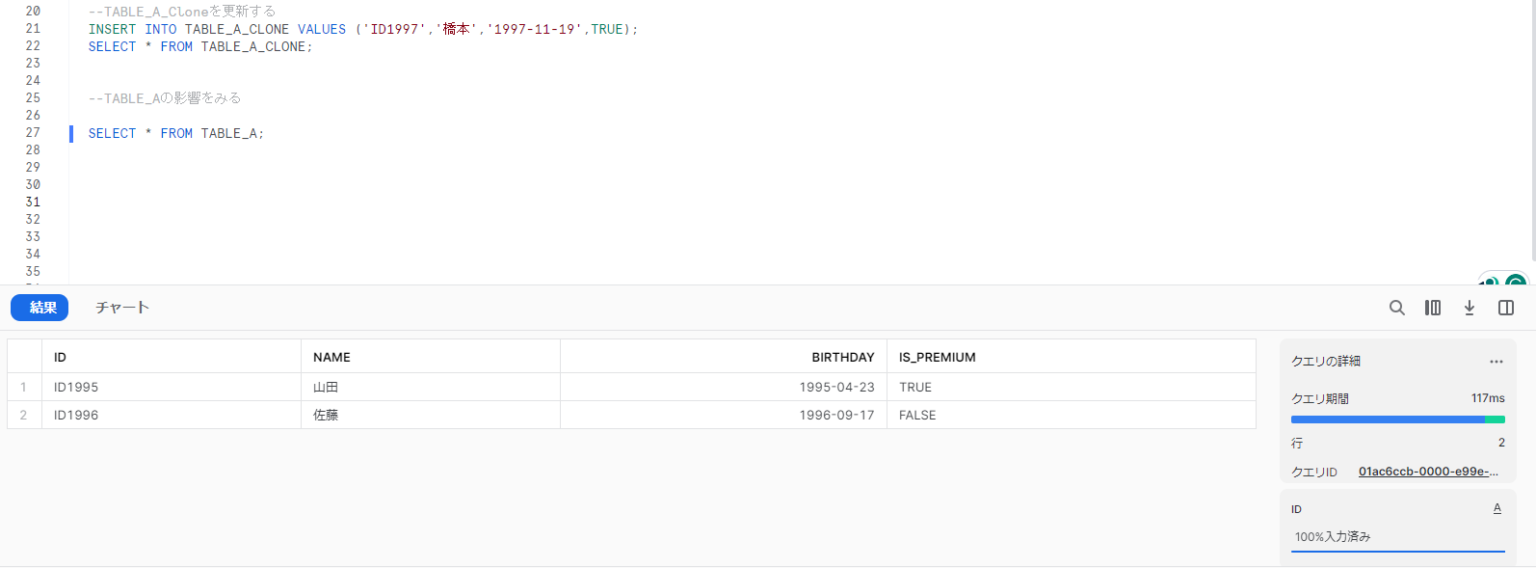Select row number 1 in results

click(x=24, y=387)
